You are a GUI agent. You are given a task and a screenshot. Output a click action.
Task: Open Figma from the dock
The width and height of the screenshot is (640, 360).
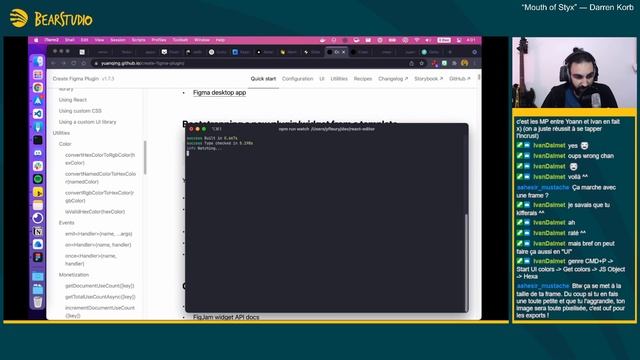[x=38, y=257]
